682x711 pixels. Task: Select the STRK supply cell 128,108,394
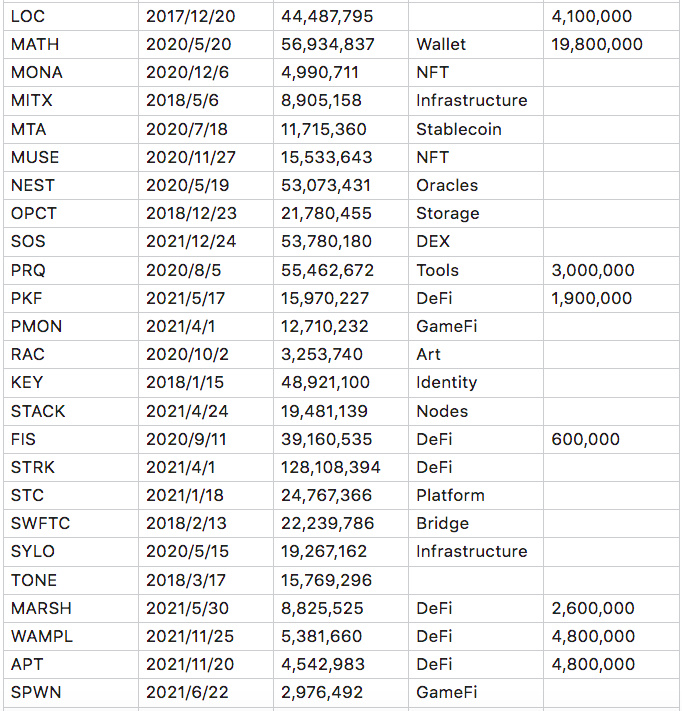tap(341, 468)
